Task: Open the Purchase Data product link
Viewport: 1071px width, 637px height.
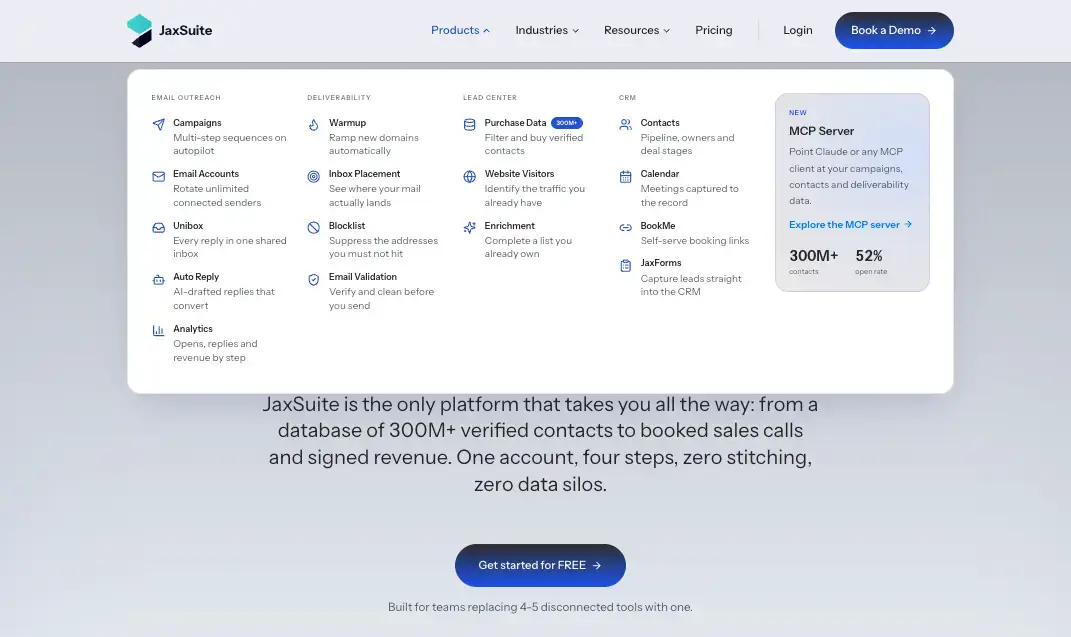Action: click(531, 137)
